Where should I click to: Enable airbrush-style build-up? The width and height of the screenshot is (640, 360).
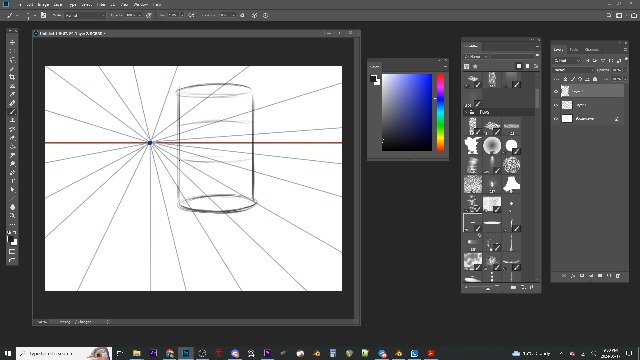click(191, 16)
